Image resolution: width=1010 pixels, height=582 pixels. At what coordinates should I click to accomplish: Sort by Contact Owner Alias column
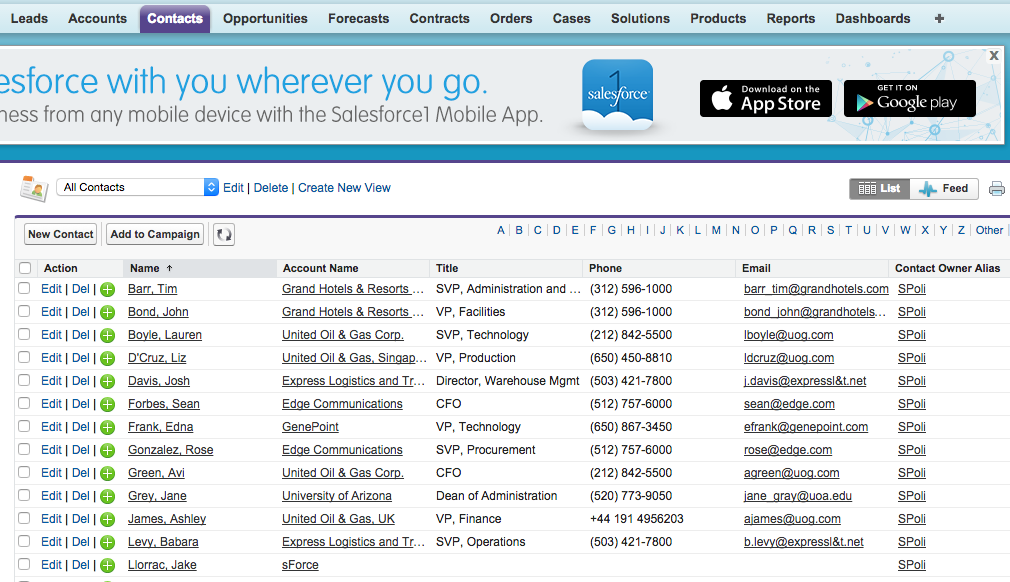pyautogui.click(x=947, y=268)
